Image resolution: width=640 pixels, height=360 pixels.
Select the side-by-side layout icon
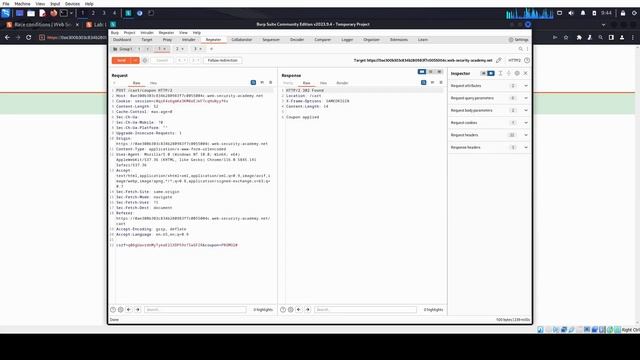tap(422, 72)
